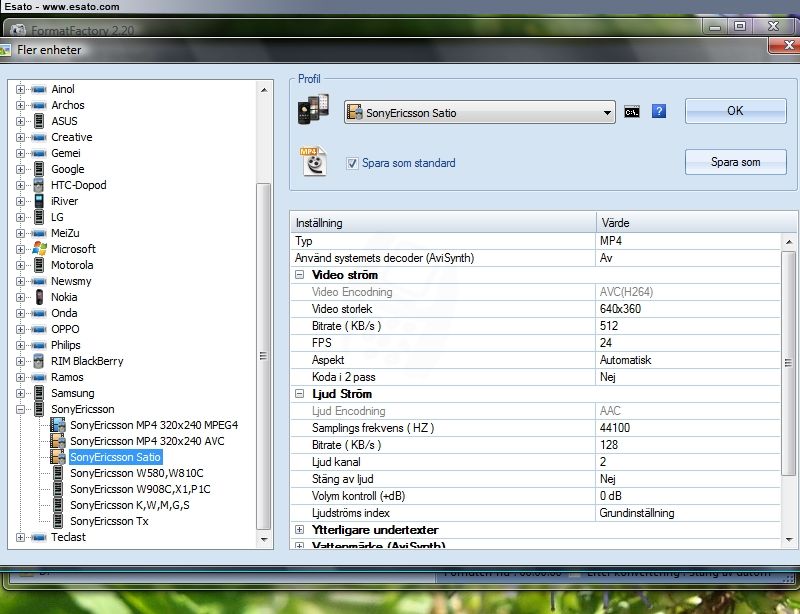Click the icon of SonyEricsson K,W,M,G,S
This screenshot has width=800, height=614.
tap(58, 505)
